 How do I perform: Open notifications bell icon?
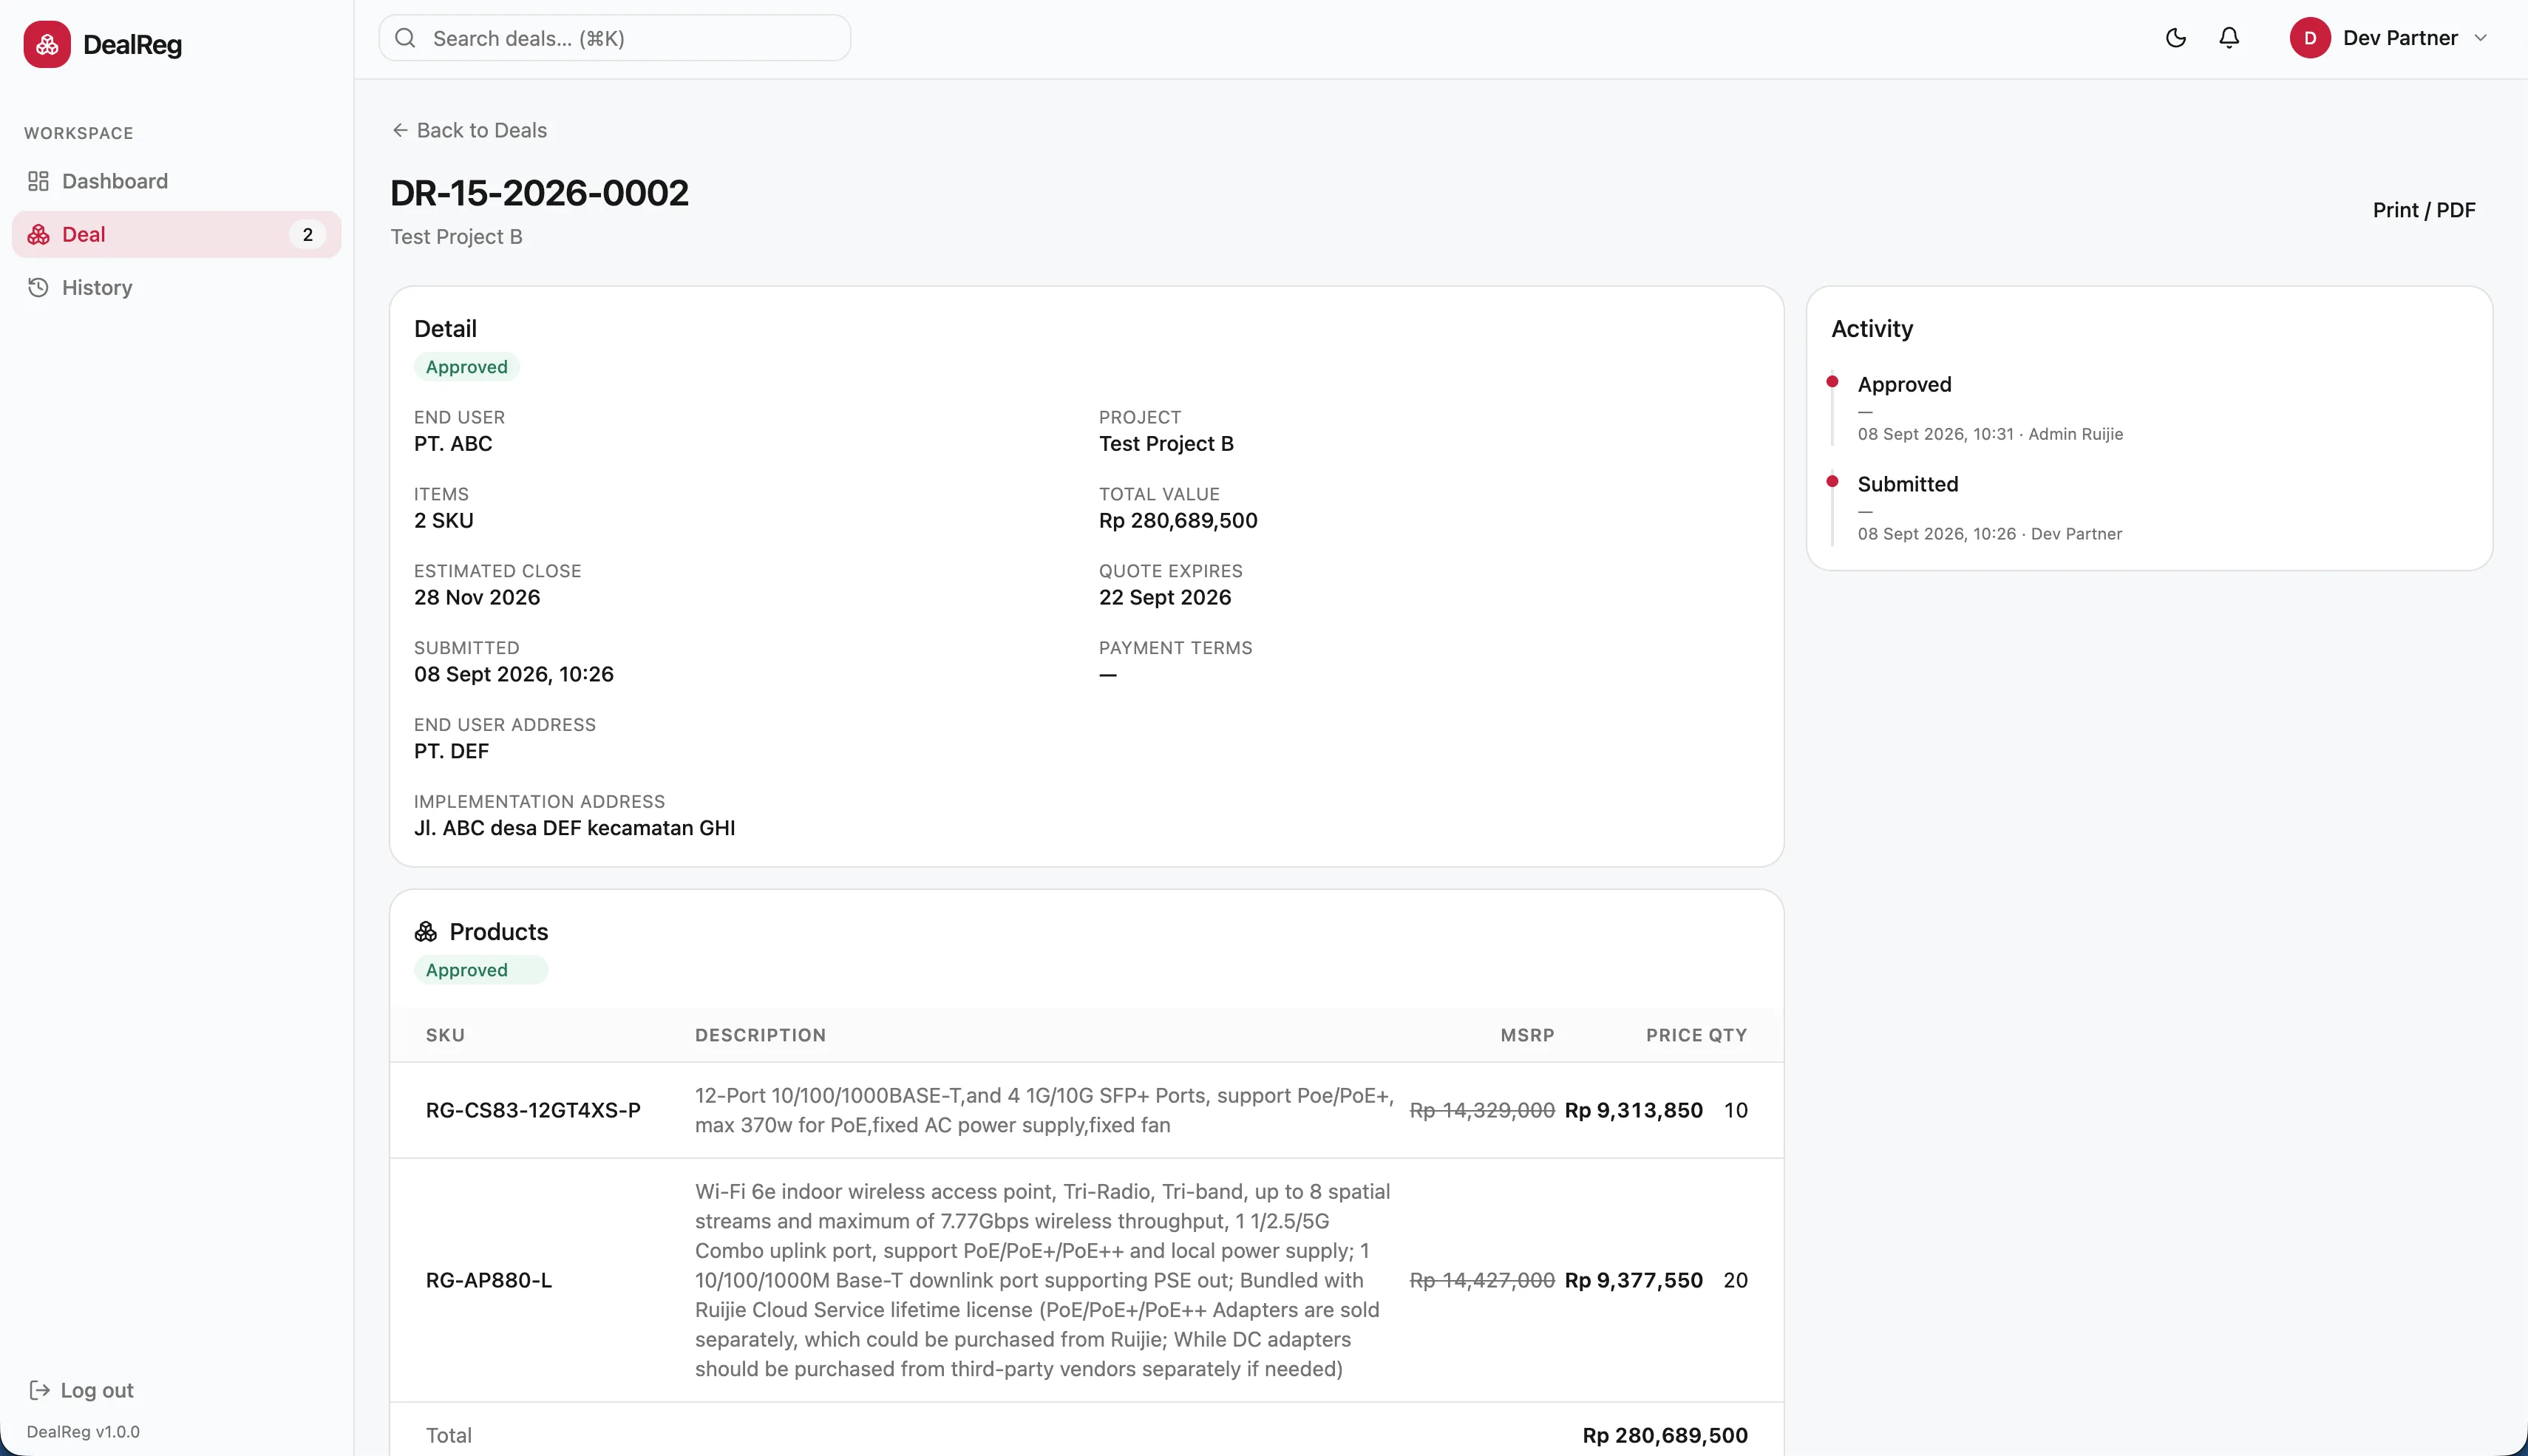pyautogui.click(x=2229, y=38)
